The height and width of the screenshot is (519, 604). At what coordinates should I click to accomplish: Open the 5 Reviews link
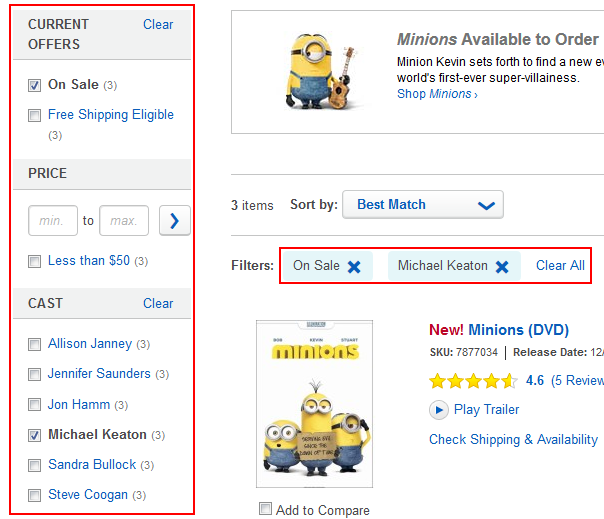click(577, 381)
